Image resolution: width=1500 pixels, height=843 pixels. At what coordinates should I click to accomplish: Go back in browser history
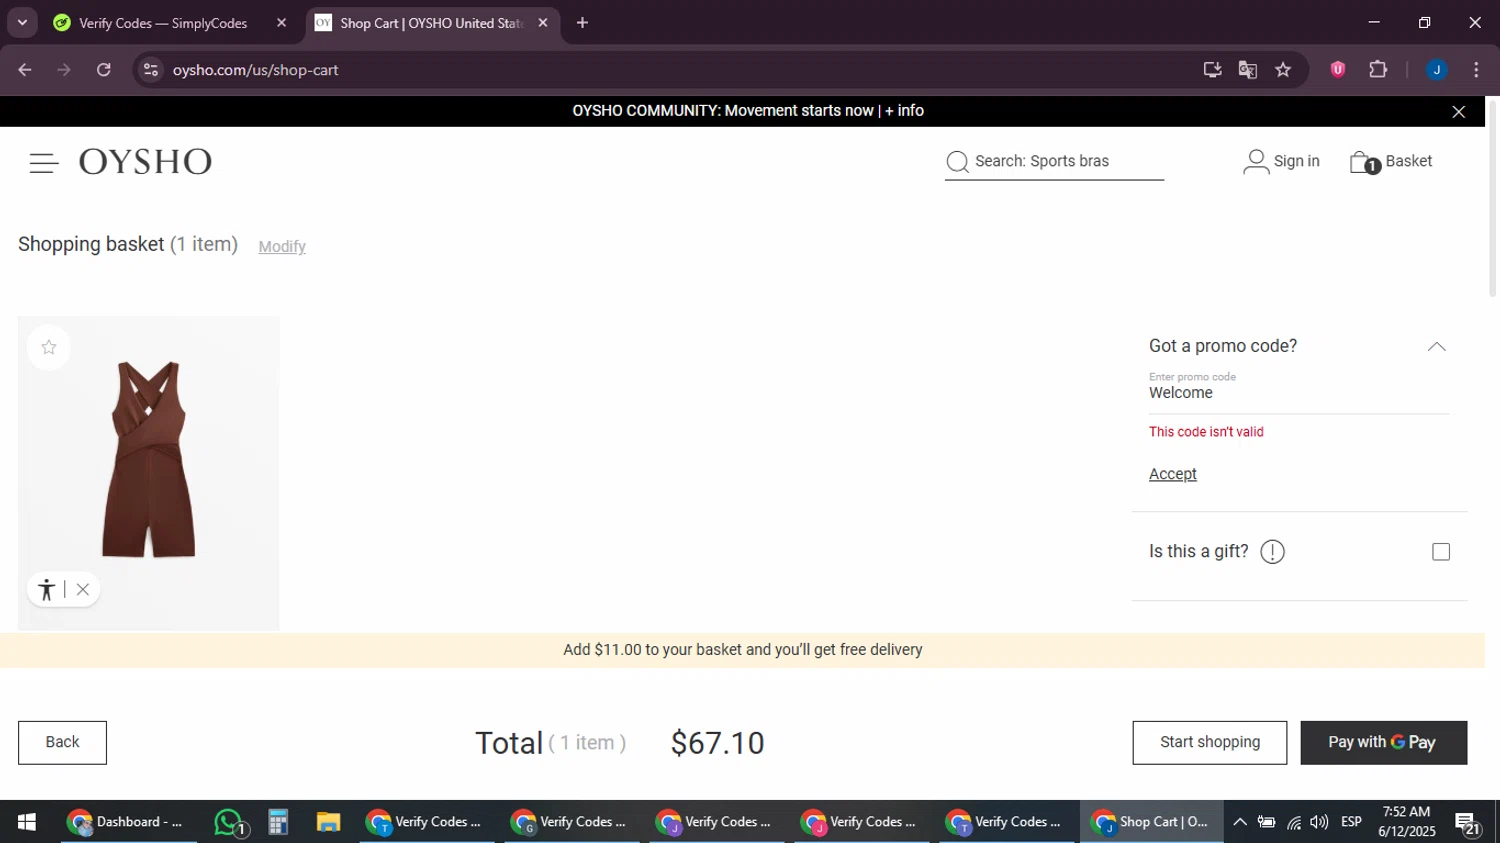[25, 70]
